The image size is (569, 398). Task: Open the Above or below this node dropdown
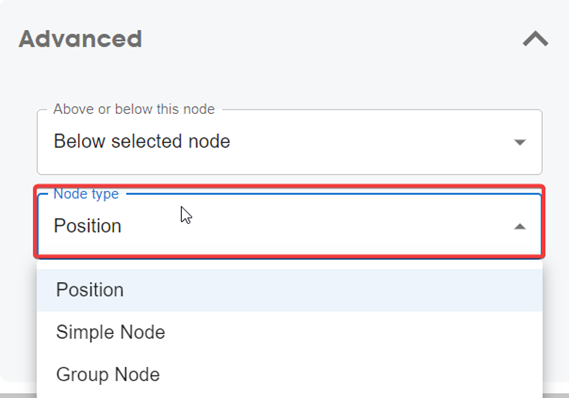(290, 142)
